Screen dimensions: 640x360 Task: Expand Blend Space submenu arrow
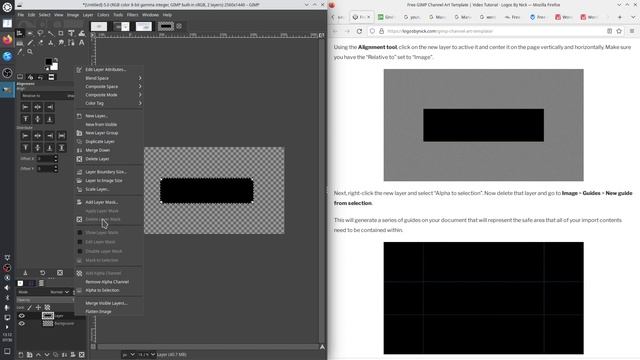[140, 78]
